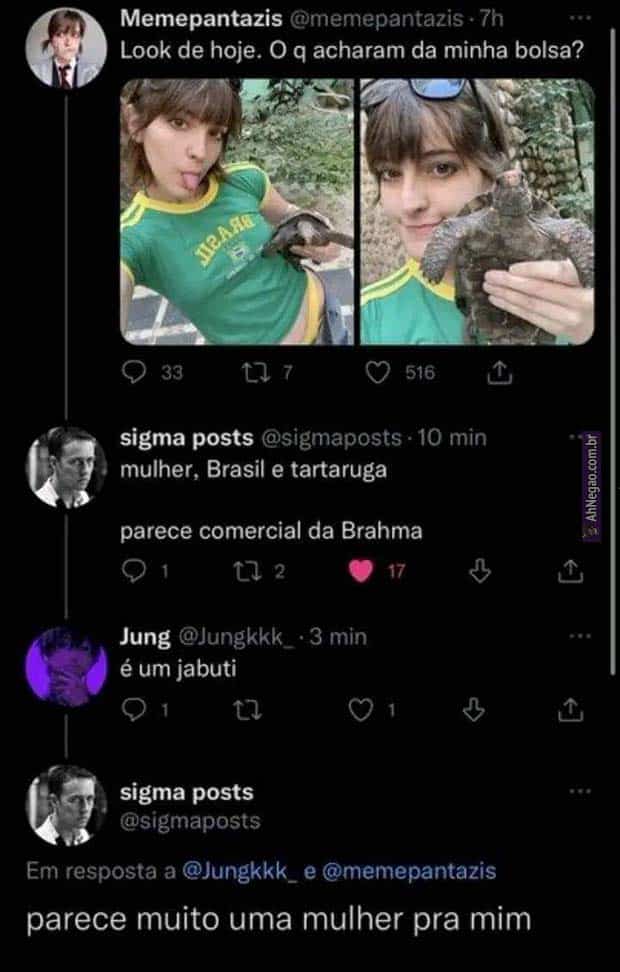Viewport: 620px width, 972px height.
Task: Open the left selfie photo with Brasil shirt
Action: 236,212
